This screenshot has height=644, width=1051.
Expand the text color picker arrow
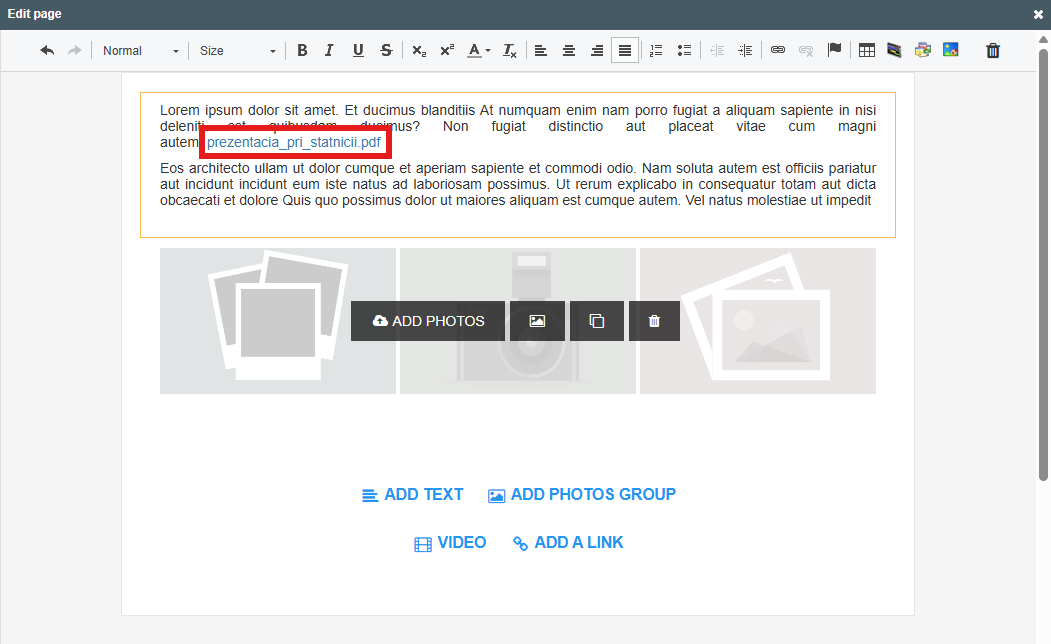[x=488, y=51]
